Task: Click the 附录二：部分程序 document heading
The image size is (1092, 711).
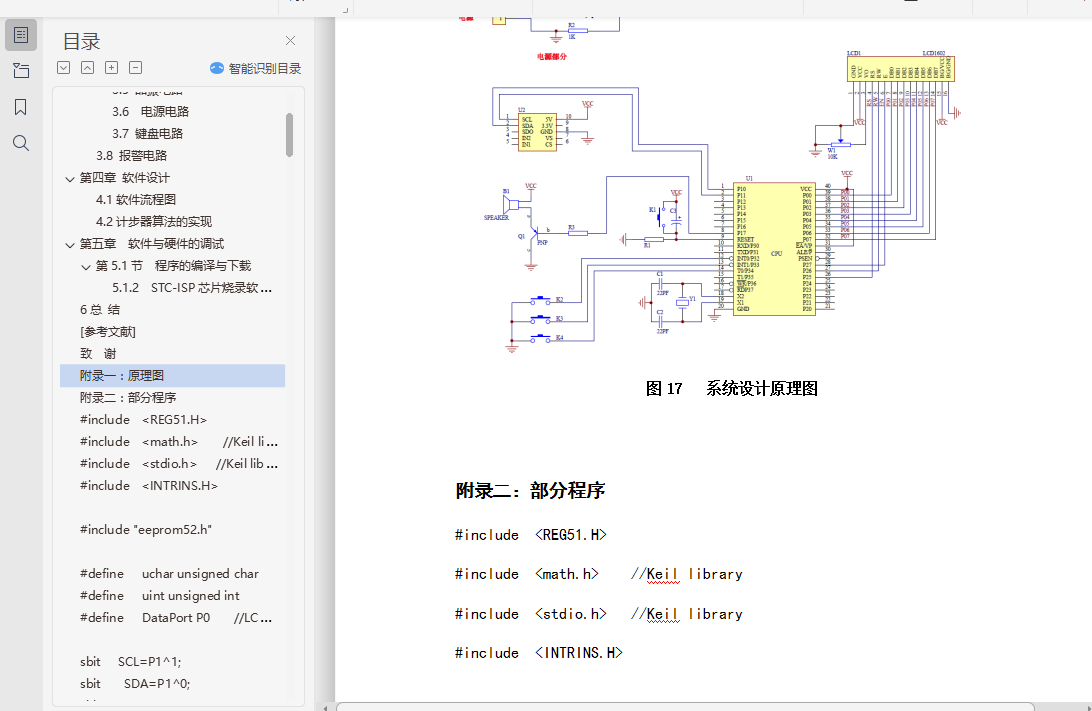Action: coord(530,491)
